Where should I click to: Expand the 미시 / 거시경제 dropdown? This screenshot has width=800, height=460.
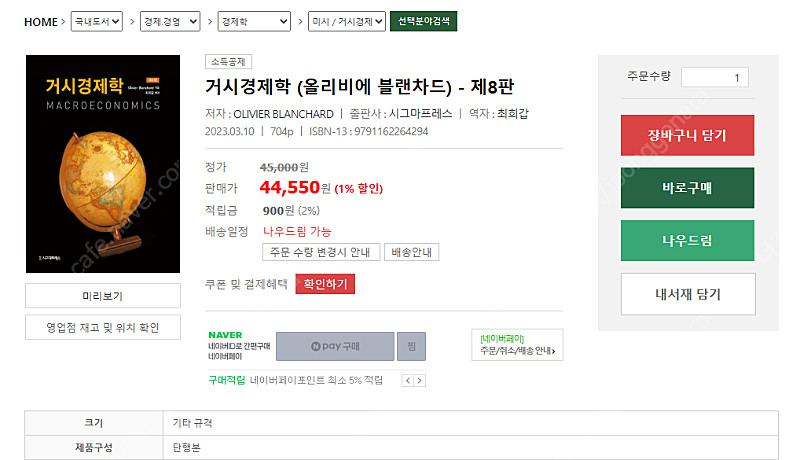(347, 21)
